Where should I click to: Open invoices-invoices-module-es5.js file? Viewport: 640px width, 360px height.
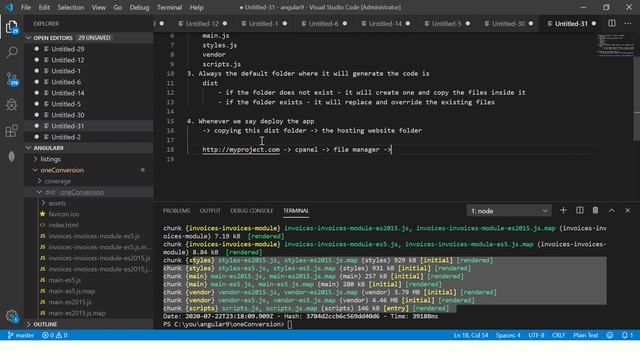click(x=94, y=236)
